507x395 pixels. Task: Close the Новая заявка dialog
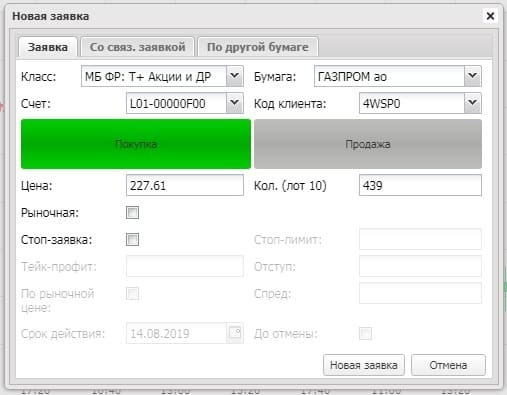[x=490, y=16]
